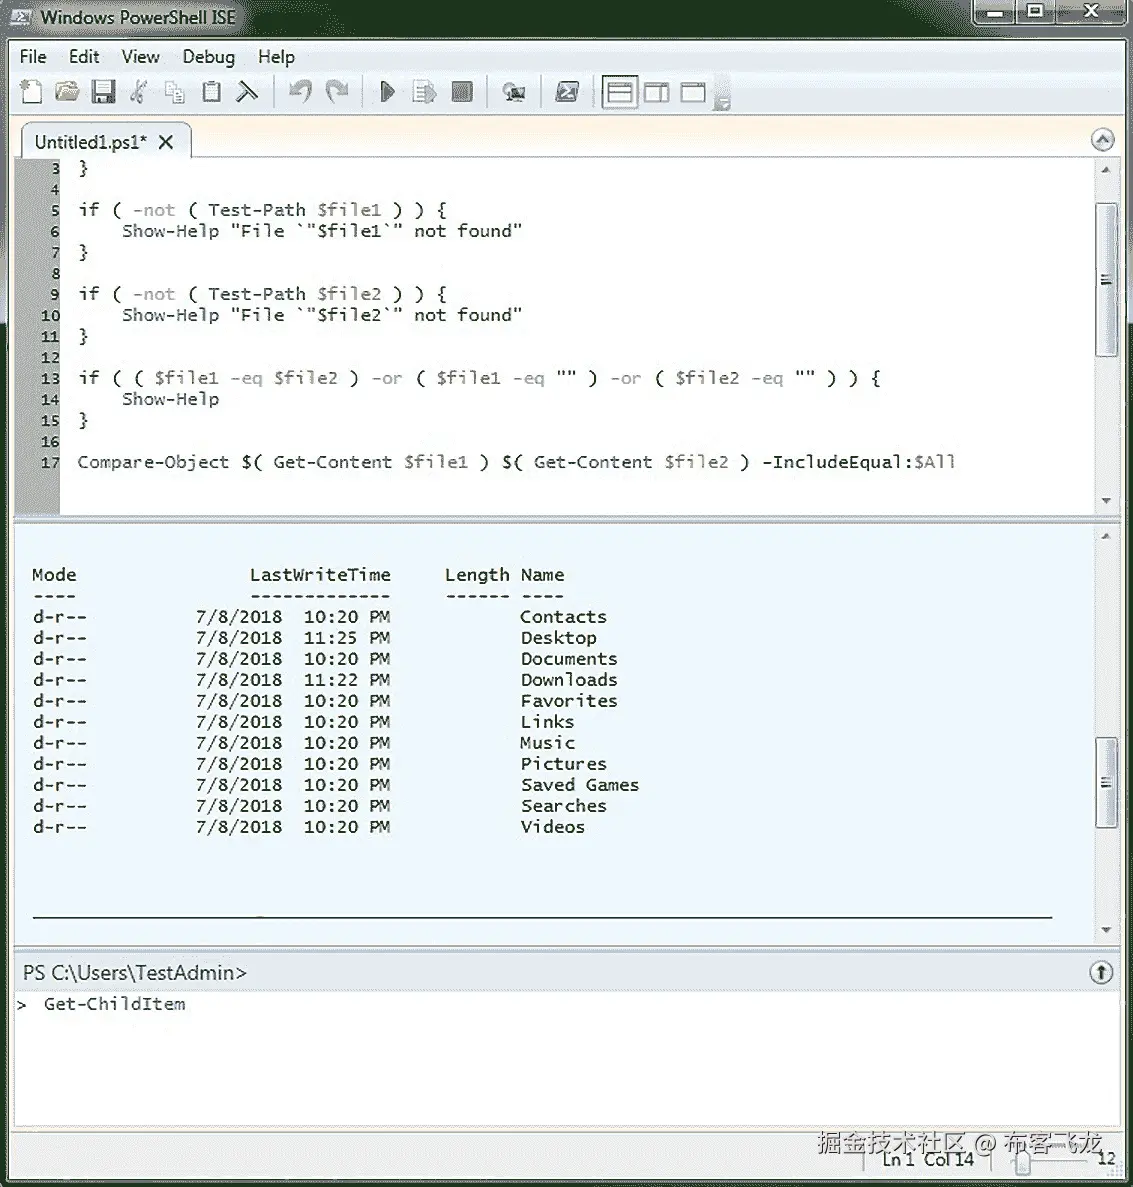Launch PowerShell.exe from the toolbar icon
The image size is (1133, 1187).
[x=568, y=91]
